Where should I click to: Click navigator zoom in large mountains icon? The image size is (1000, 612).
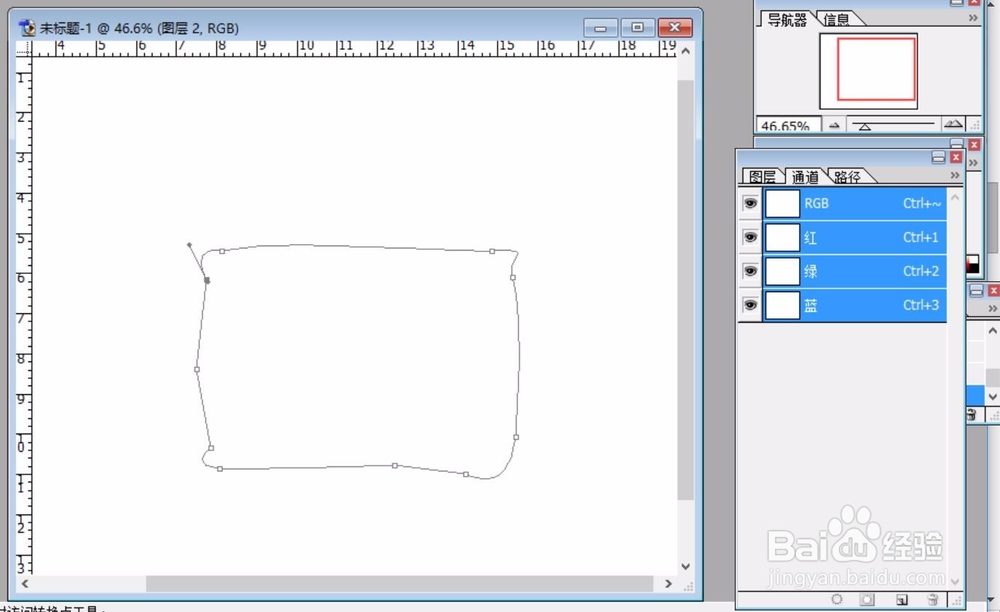point(953,124)
